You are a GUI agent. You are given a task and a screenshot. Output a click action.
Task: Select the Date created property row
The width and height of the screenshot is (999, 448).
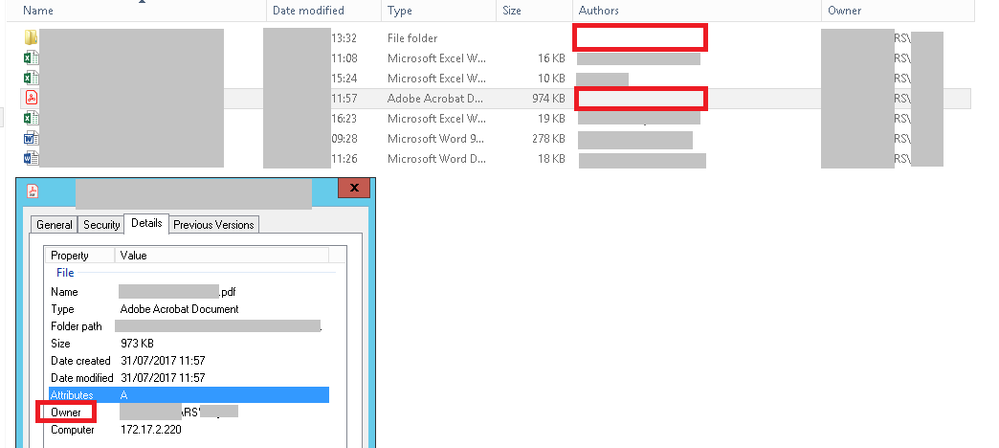[x=189, y=361]
